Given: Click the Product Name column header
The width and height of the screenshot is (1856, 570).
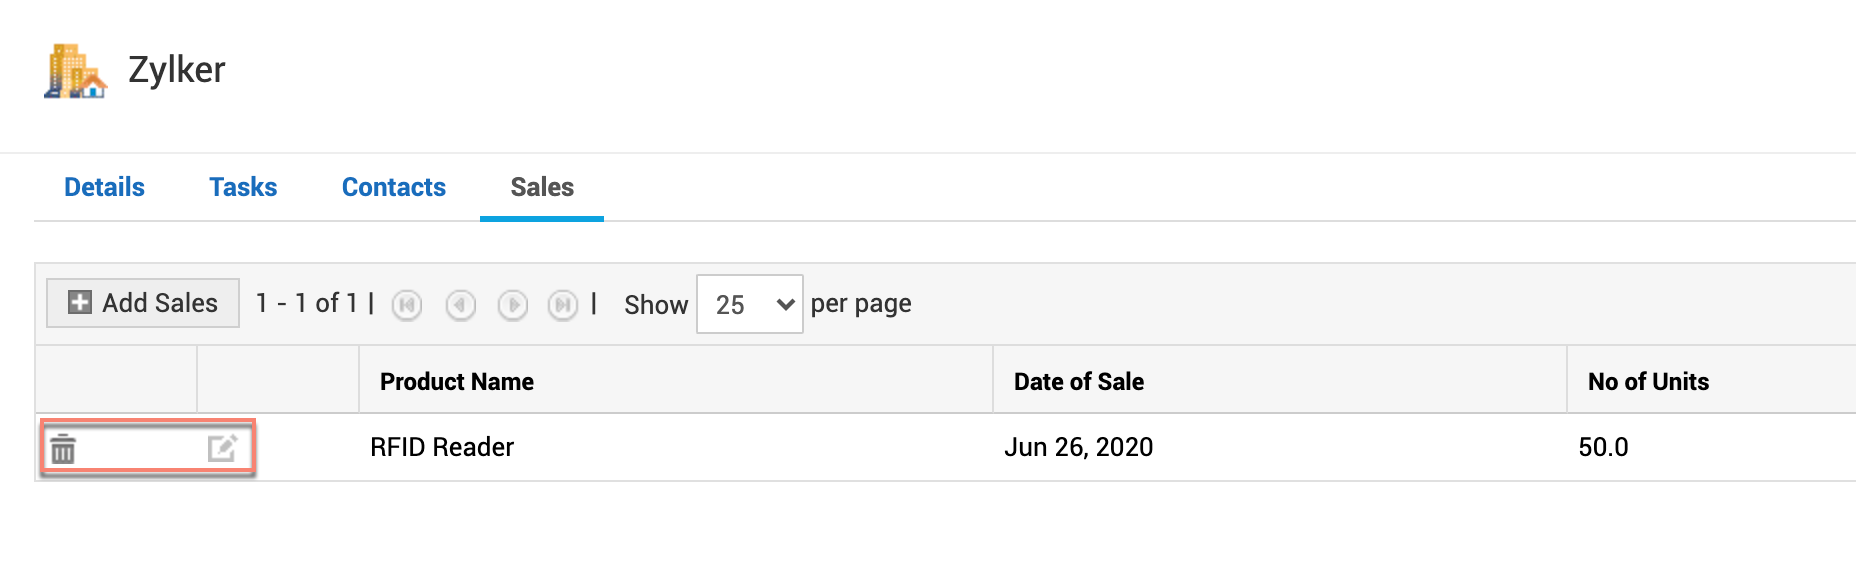Looking at the screenshot, I should click(457, 381).
